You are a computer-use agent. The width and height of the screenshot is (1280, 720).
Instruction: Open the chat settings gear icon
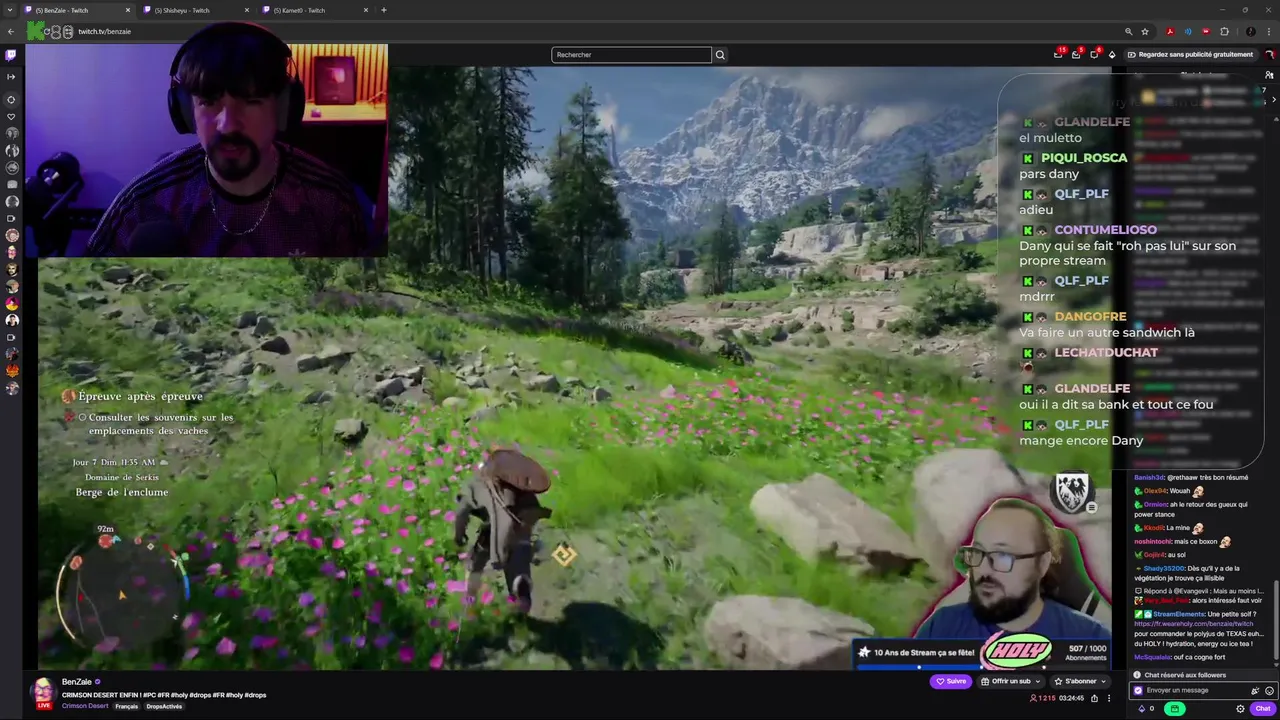click(x=1240, y=709)
